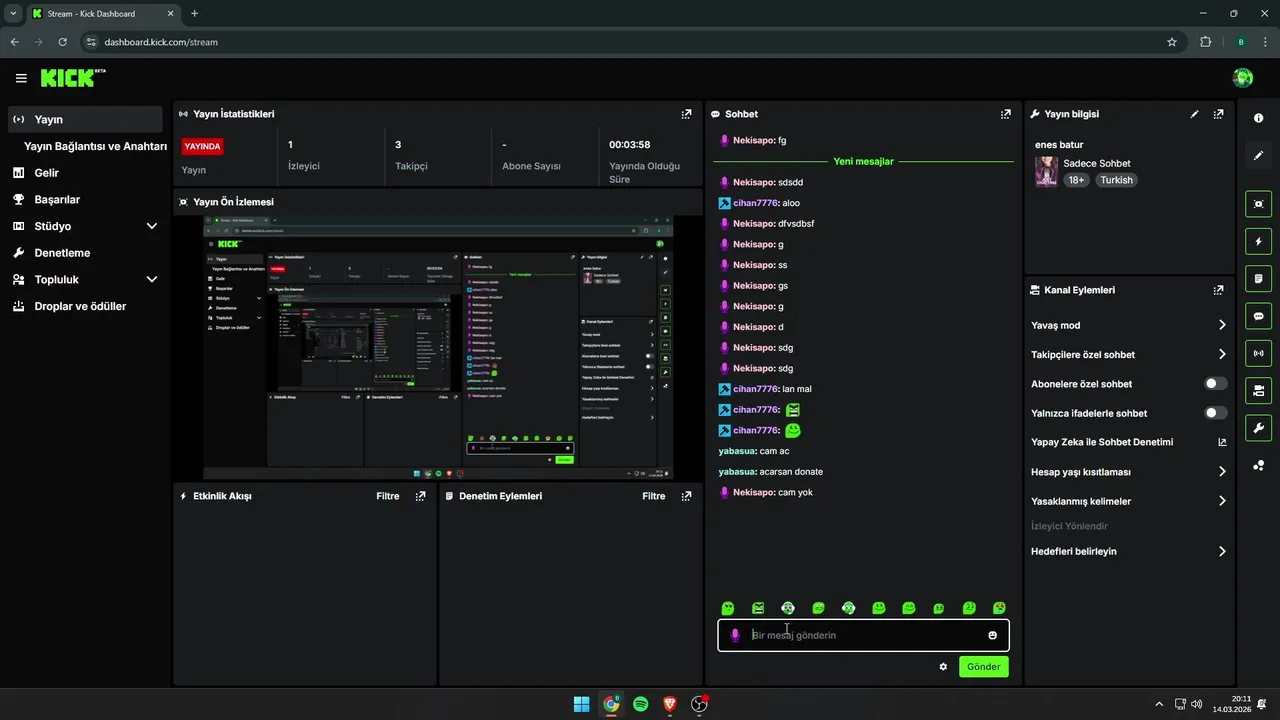Open Spotify from the taskbar

[641, 704]
